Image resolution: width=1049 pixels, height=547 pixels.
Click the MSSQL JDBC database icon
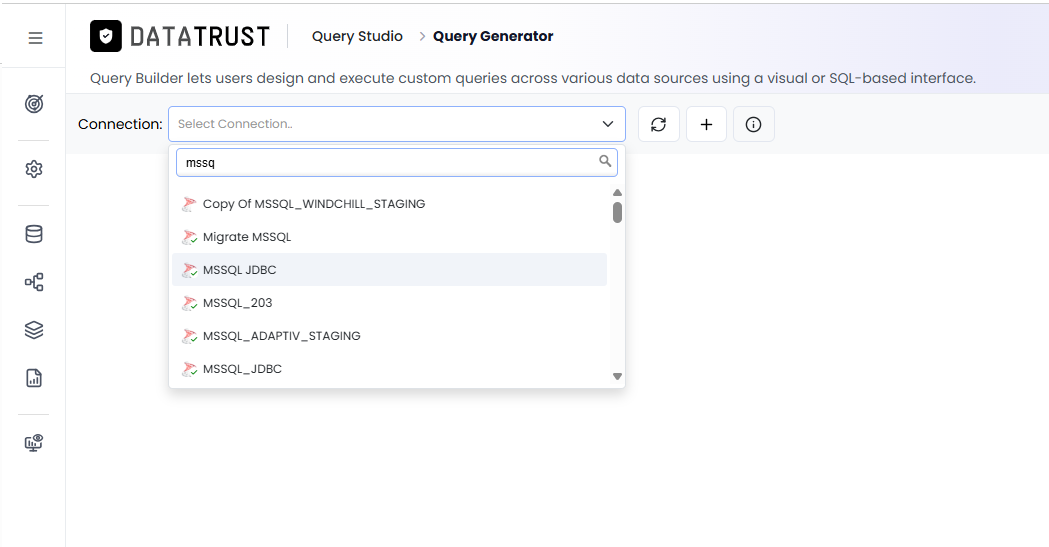point(189,270)
